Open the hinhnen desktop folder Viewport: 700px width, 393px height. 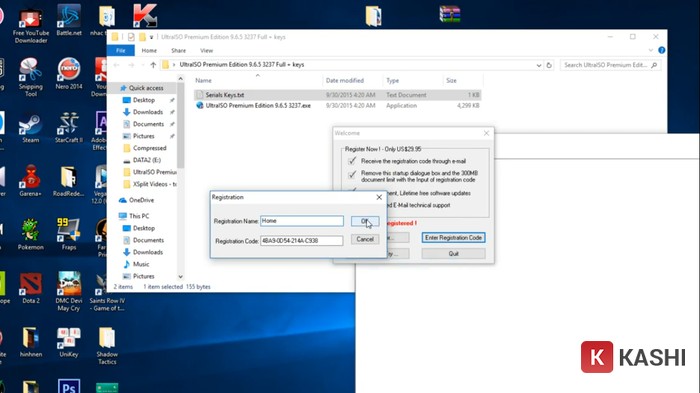coord(30,342)
